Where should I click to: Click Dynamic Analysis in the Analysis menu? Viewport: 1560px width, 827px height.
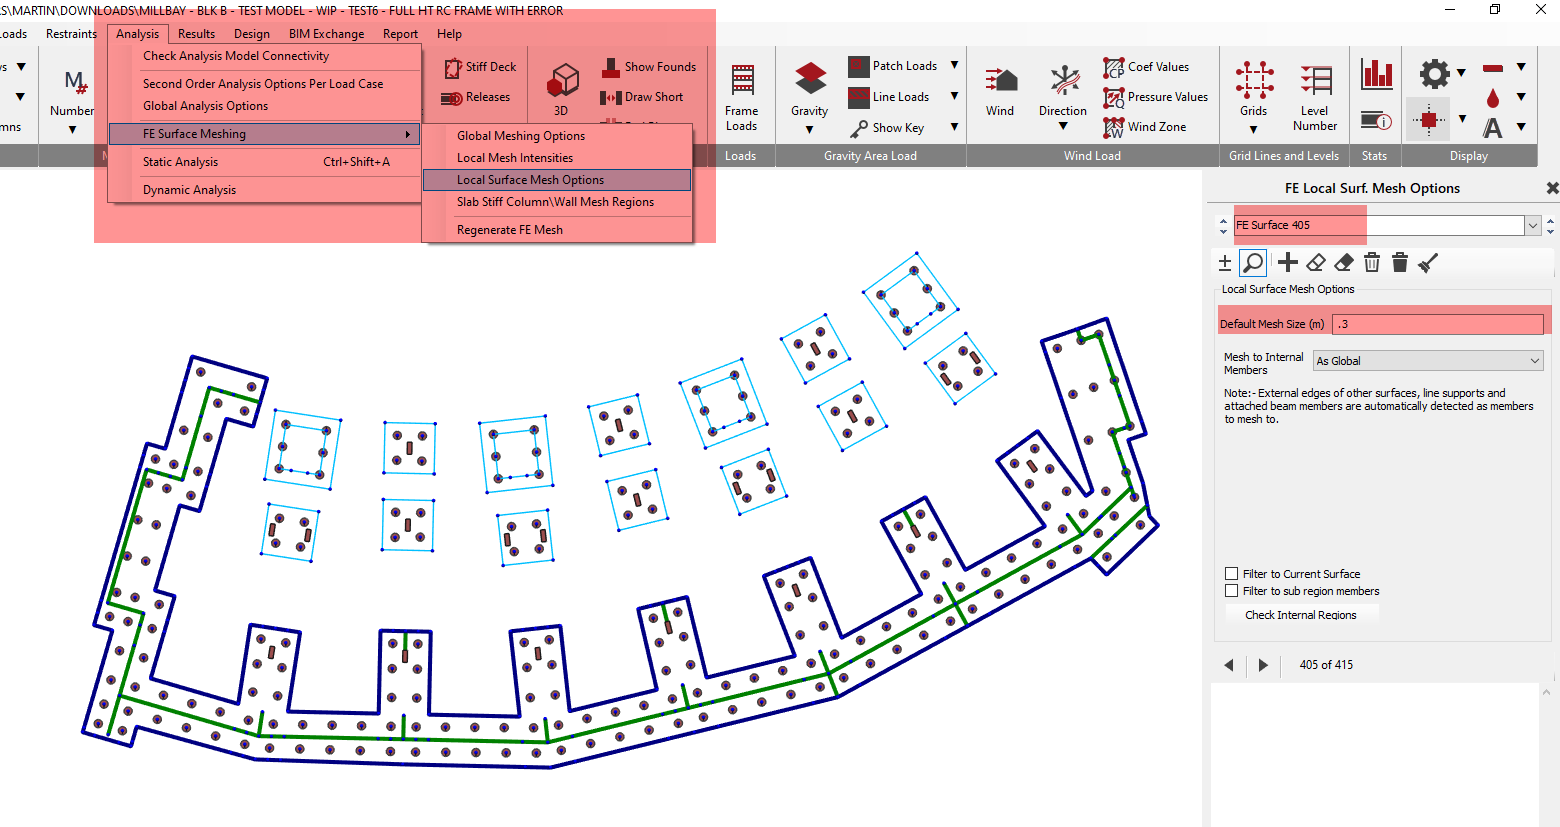265,190
